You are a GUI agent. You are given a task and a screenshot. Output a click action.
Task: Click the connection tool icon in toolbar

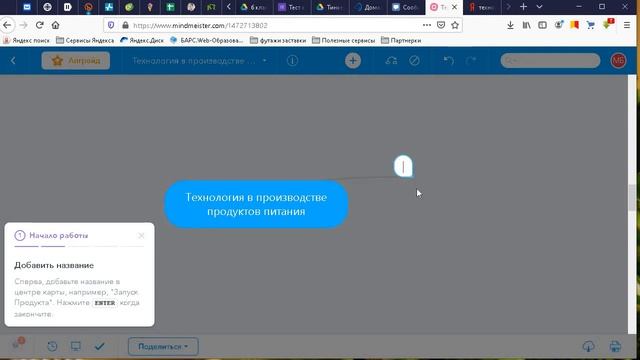point(391,61)
